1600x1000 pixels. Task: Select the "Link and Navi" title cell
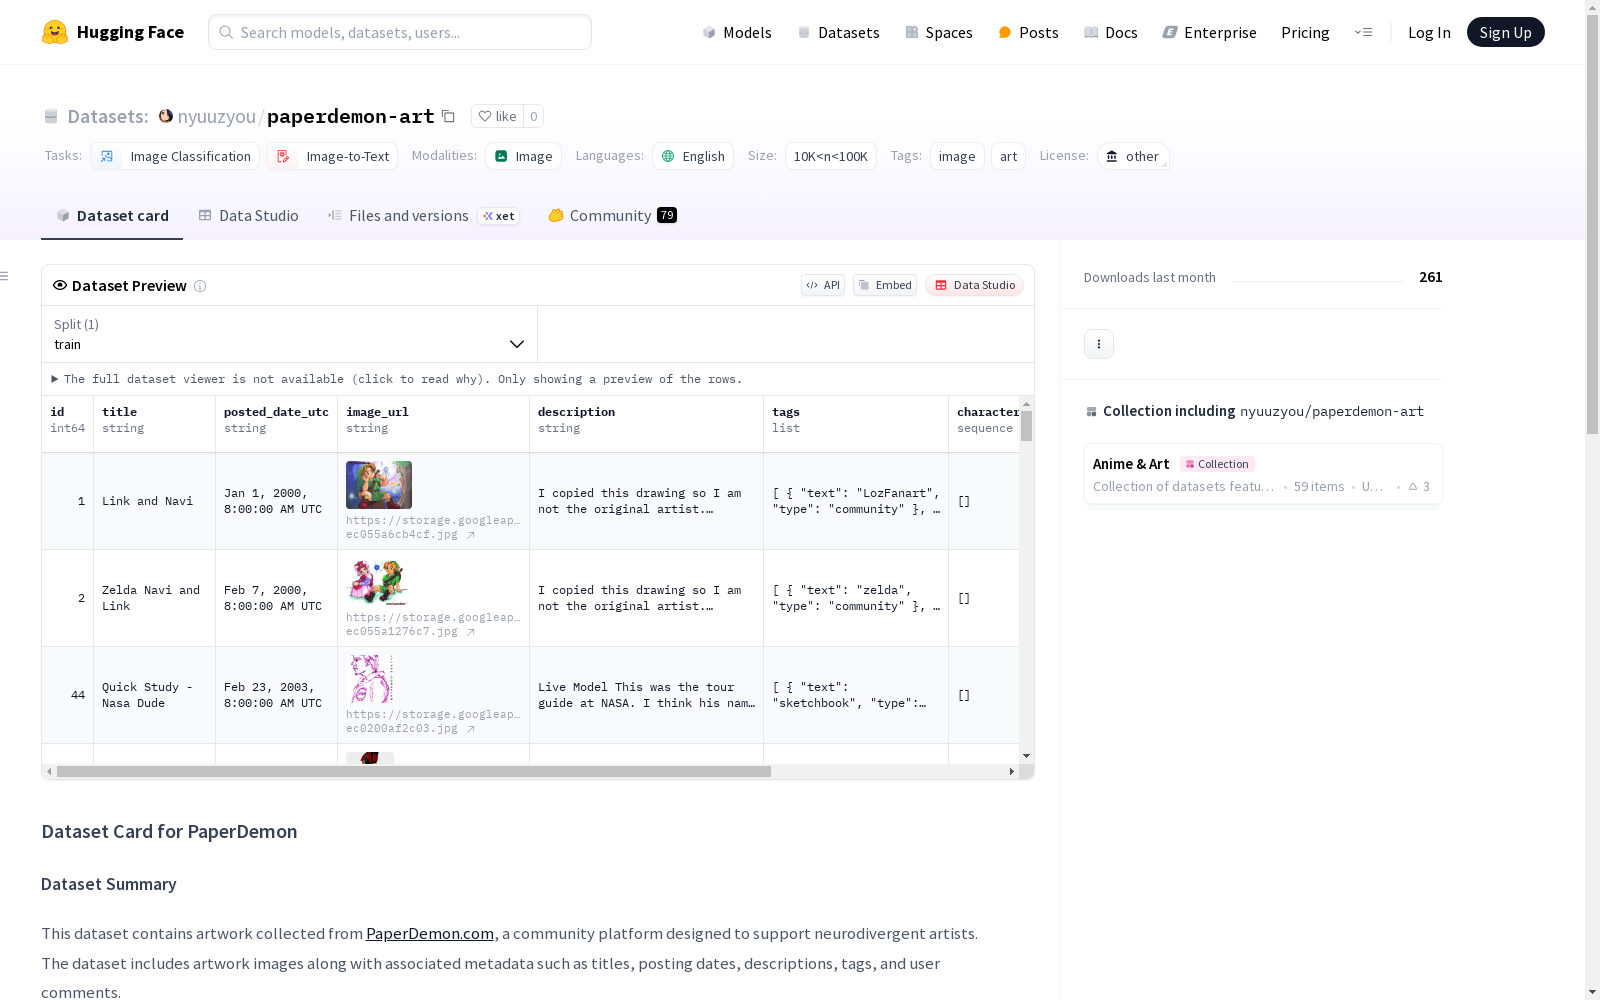click(x=154, y=501)
